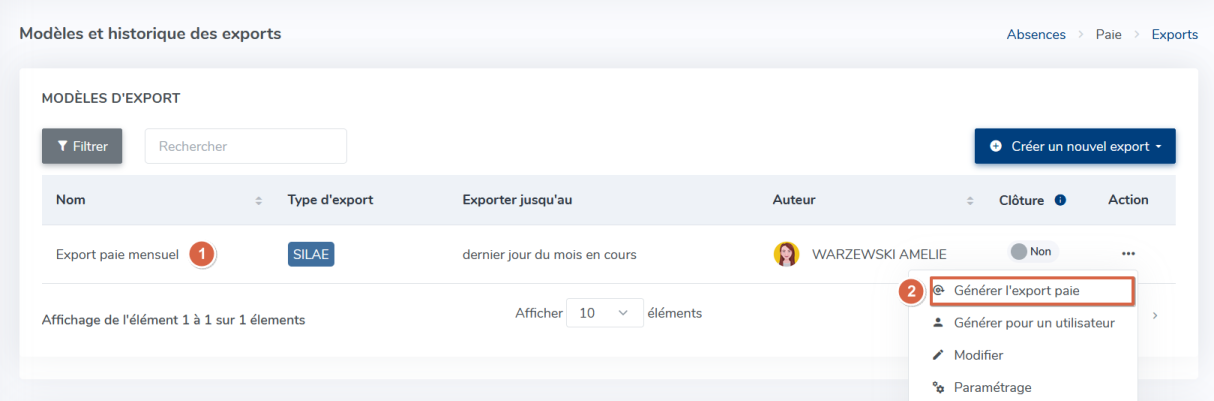Click the gears icon beside Paramétrage
Screen dimensions: 1214x401
(938, 387)
